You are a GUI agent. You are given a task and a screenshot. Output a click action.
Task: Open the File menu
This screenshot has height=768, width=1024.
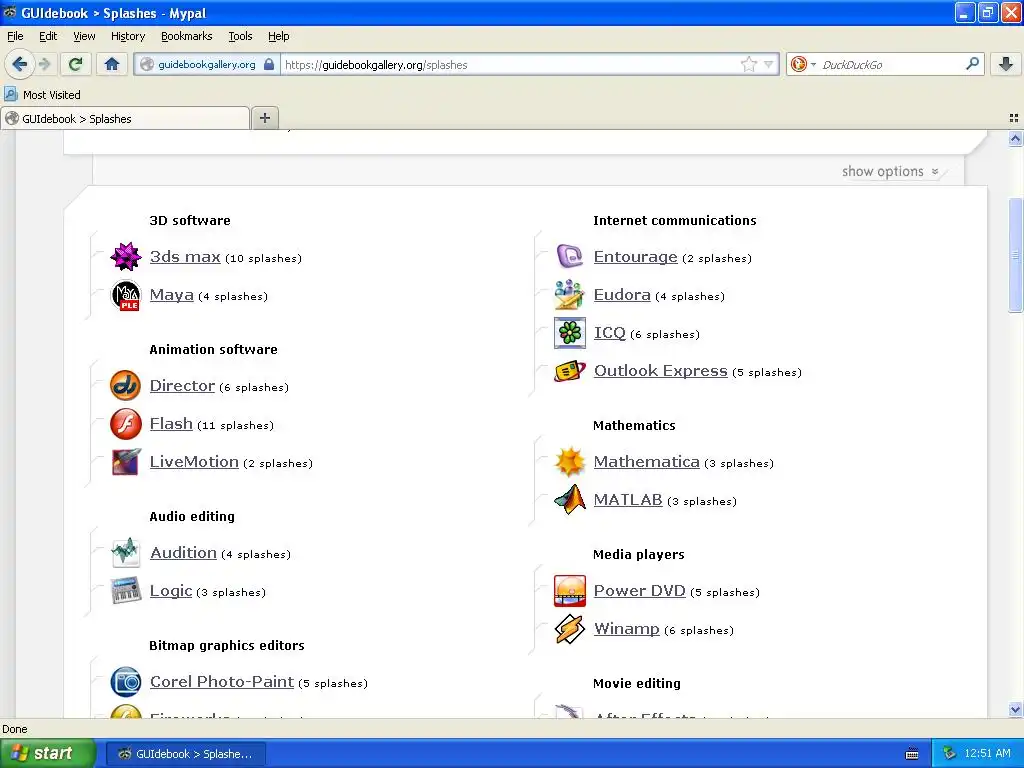[x=15, y=36]
